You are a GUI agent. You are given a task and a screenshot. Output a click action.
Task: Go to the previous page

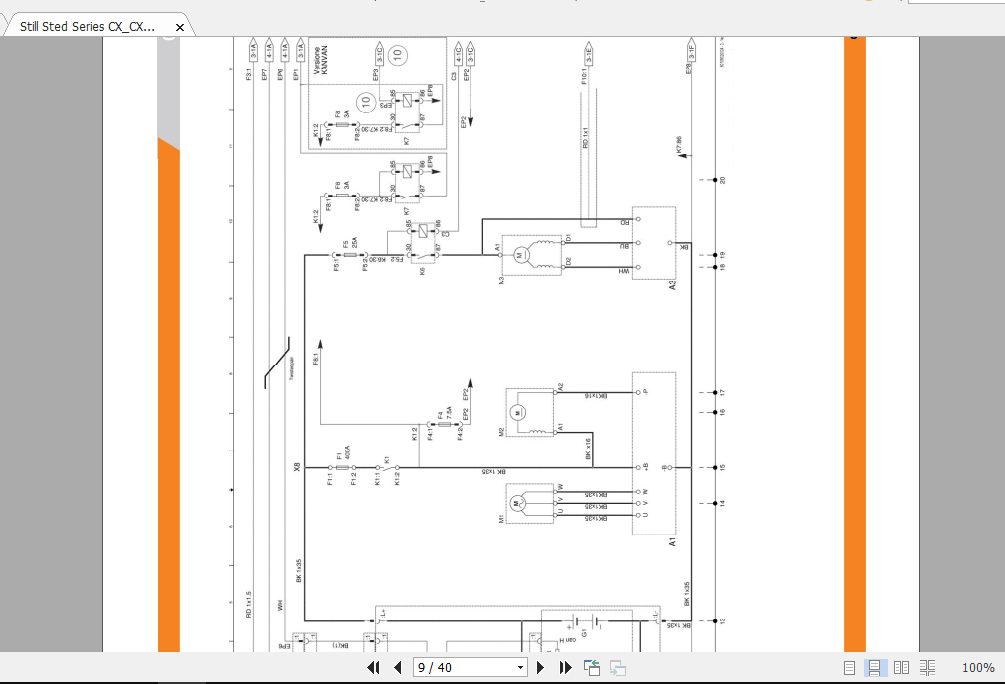(x=397, y=667)
